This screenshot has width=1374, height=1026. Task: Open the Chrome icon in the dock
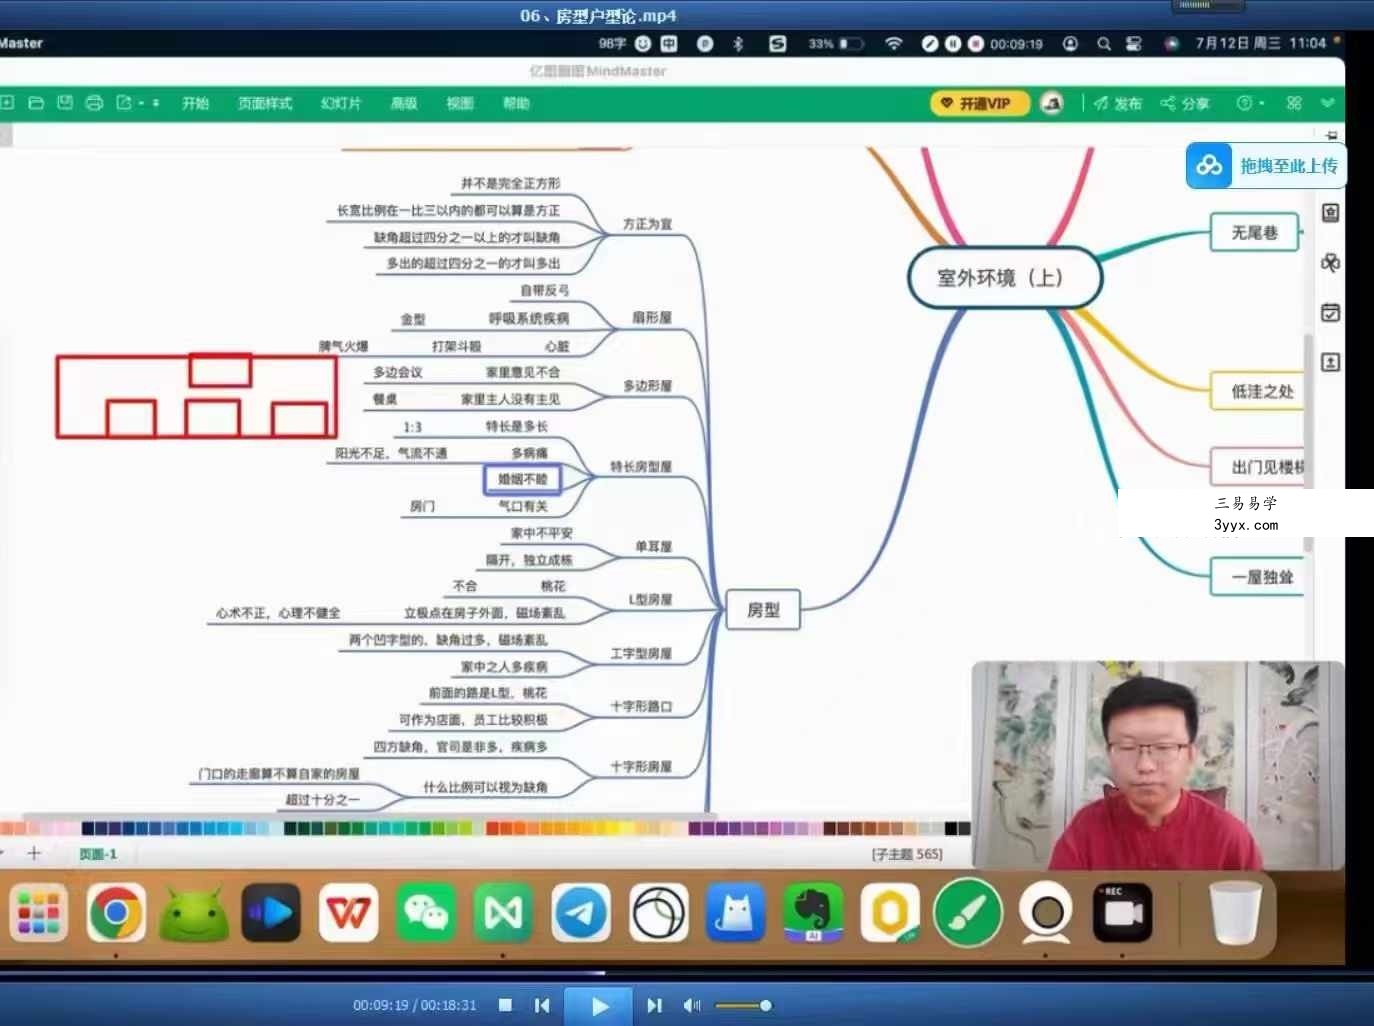(x=116, y=912)
